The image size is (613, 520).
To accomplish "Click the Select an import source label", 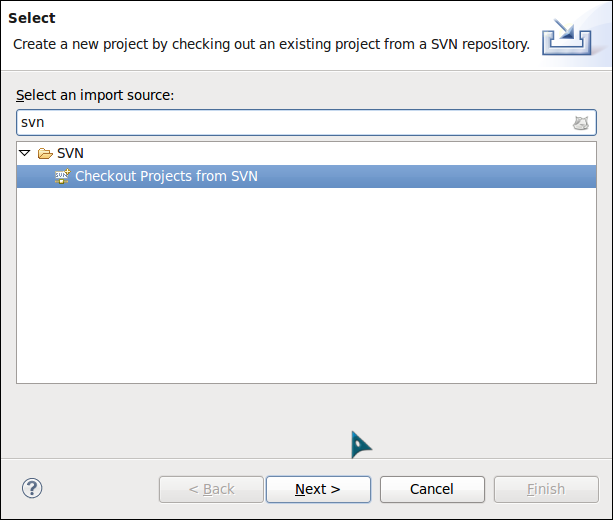I will 95,95.
